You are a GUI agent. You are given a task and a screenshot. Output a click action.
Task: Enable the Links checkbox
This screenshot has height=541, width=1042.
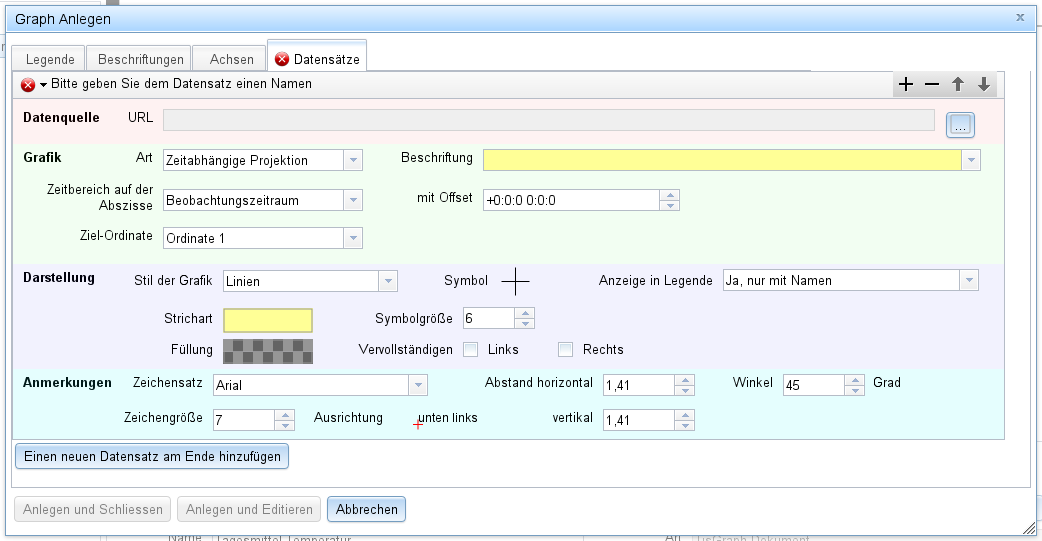pyautogui.click(x=470, y=350)
